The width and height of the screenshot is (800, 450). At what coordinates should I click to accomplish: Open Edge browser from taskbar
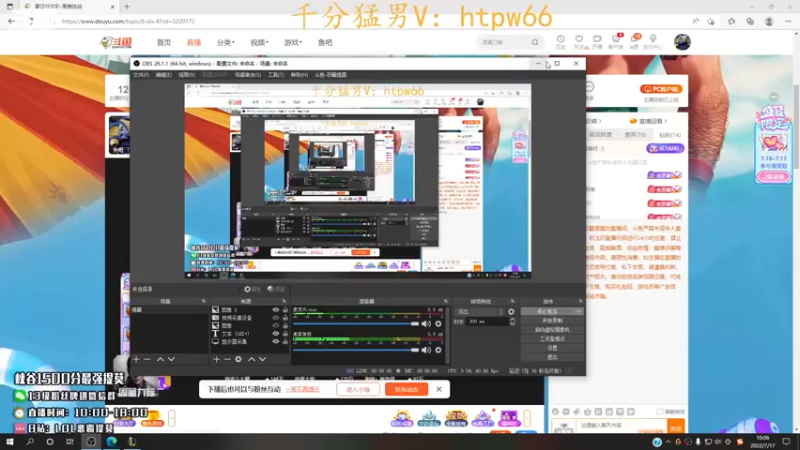tap(111, 442)
